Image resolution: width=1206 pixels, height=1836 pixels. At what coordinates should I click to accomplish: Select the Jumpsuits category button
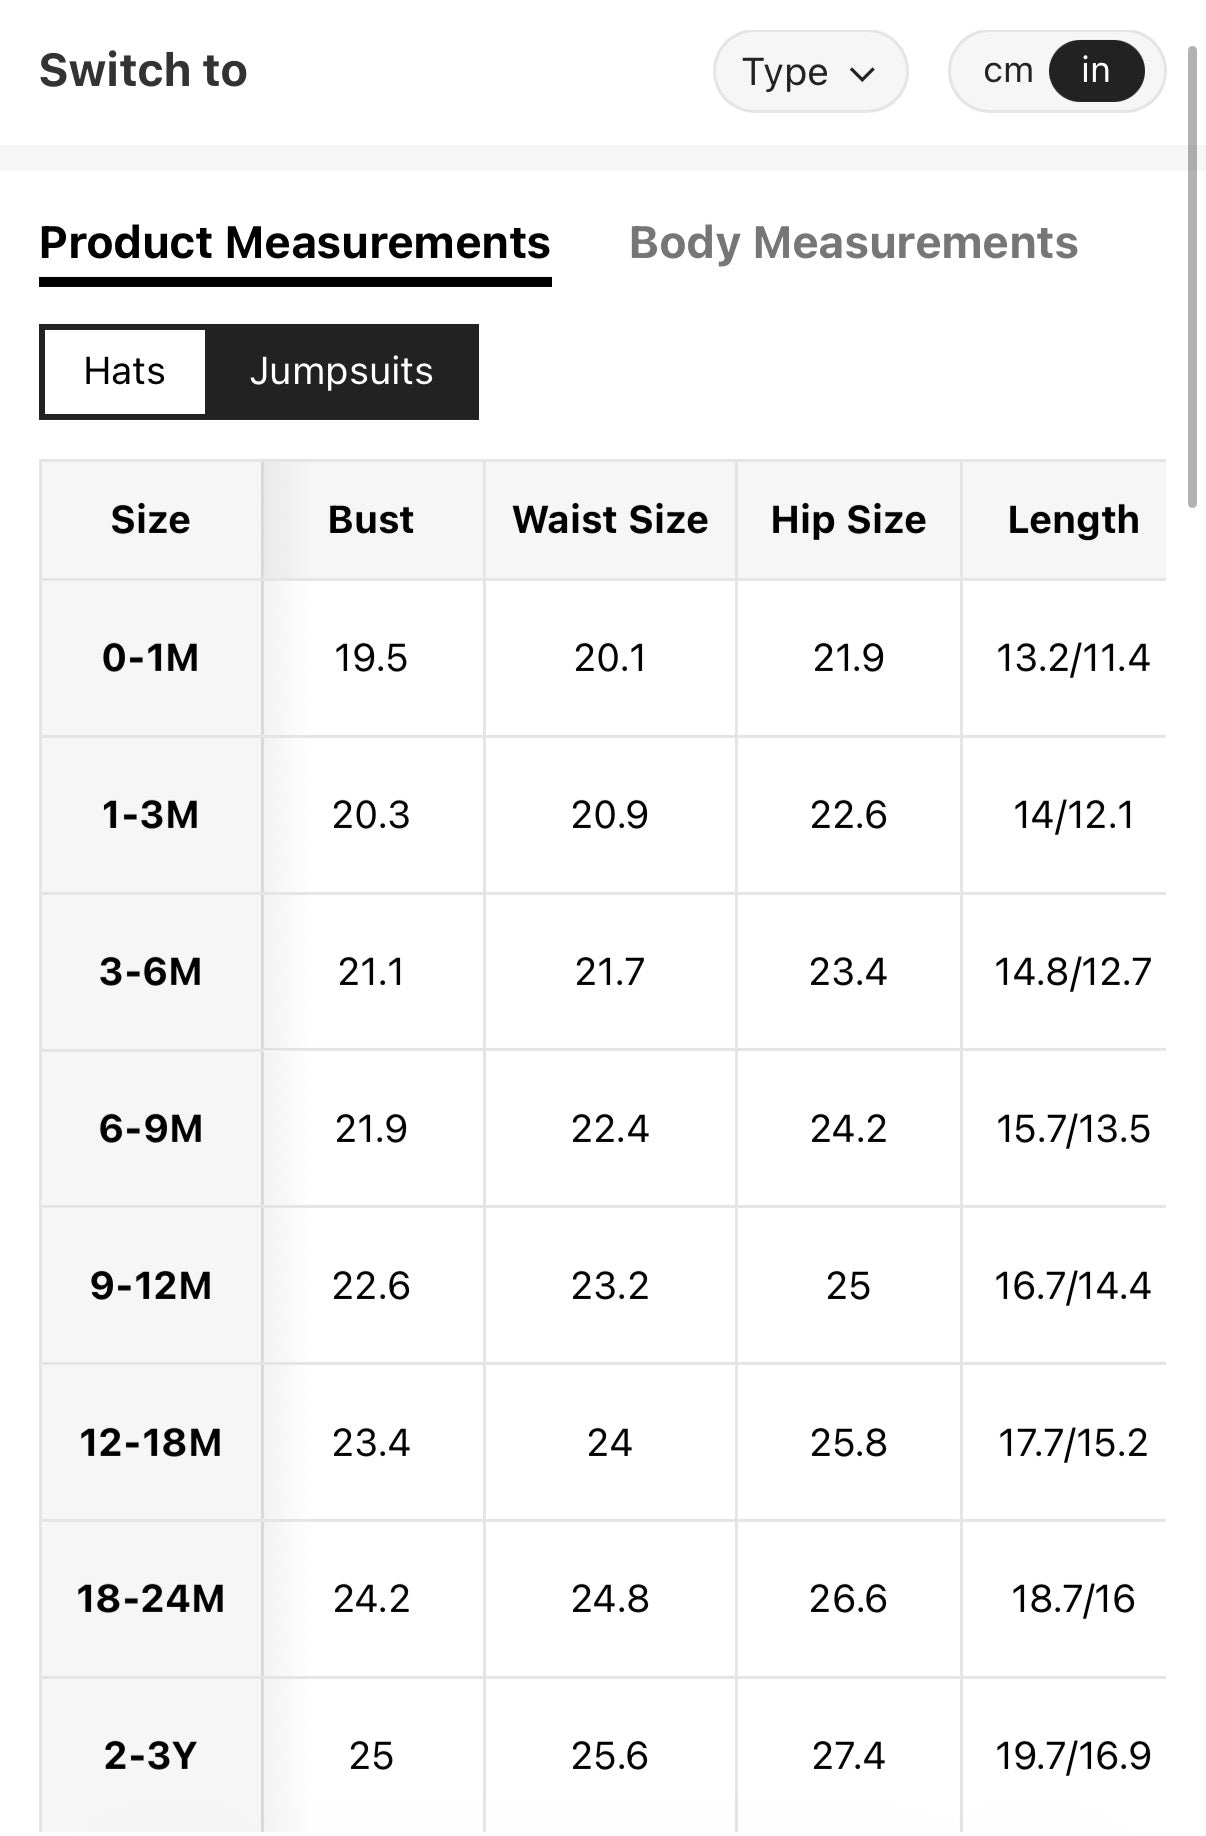click(x=341, y=371)
